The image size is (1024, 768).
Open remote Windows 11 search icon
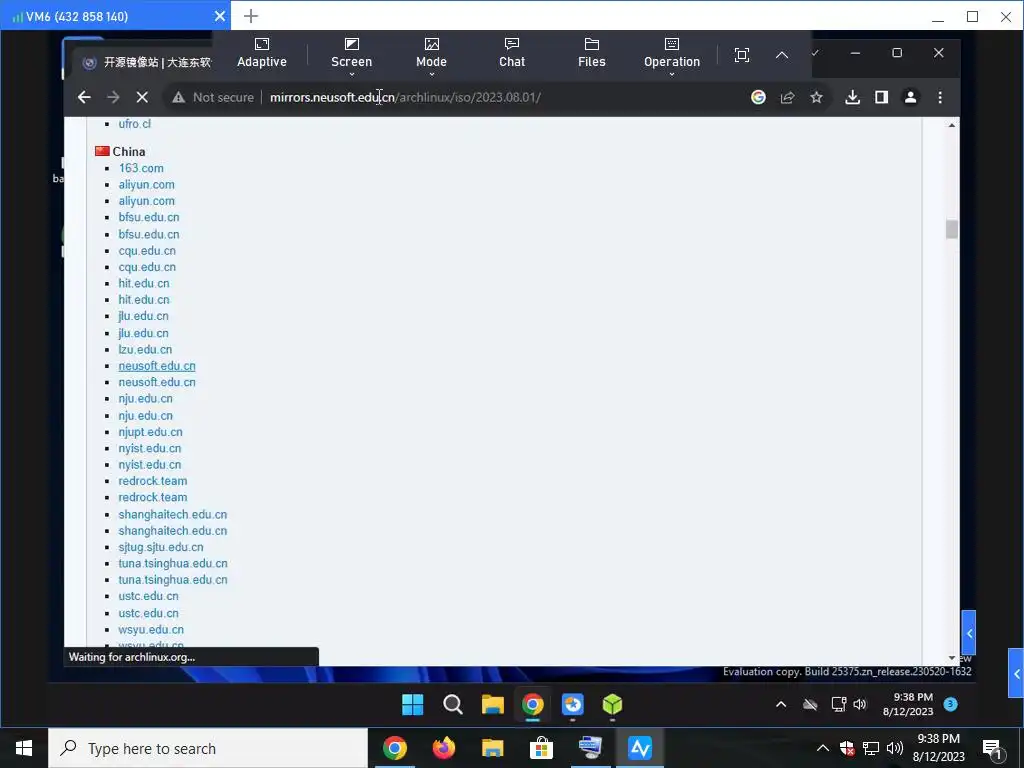453,705
